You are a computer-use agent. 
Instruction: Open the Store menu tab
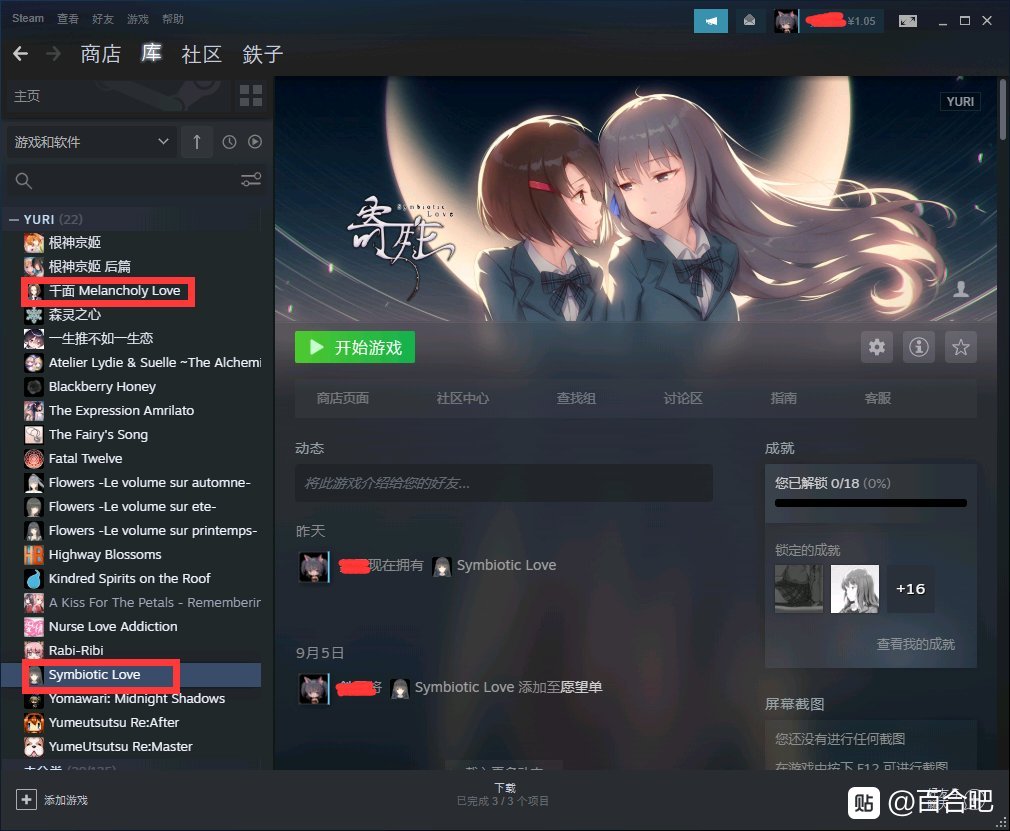click(x=100, y=54)
